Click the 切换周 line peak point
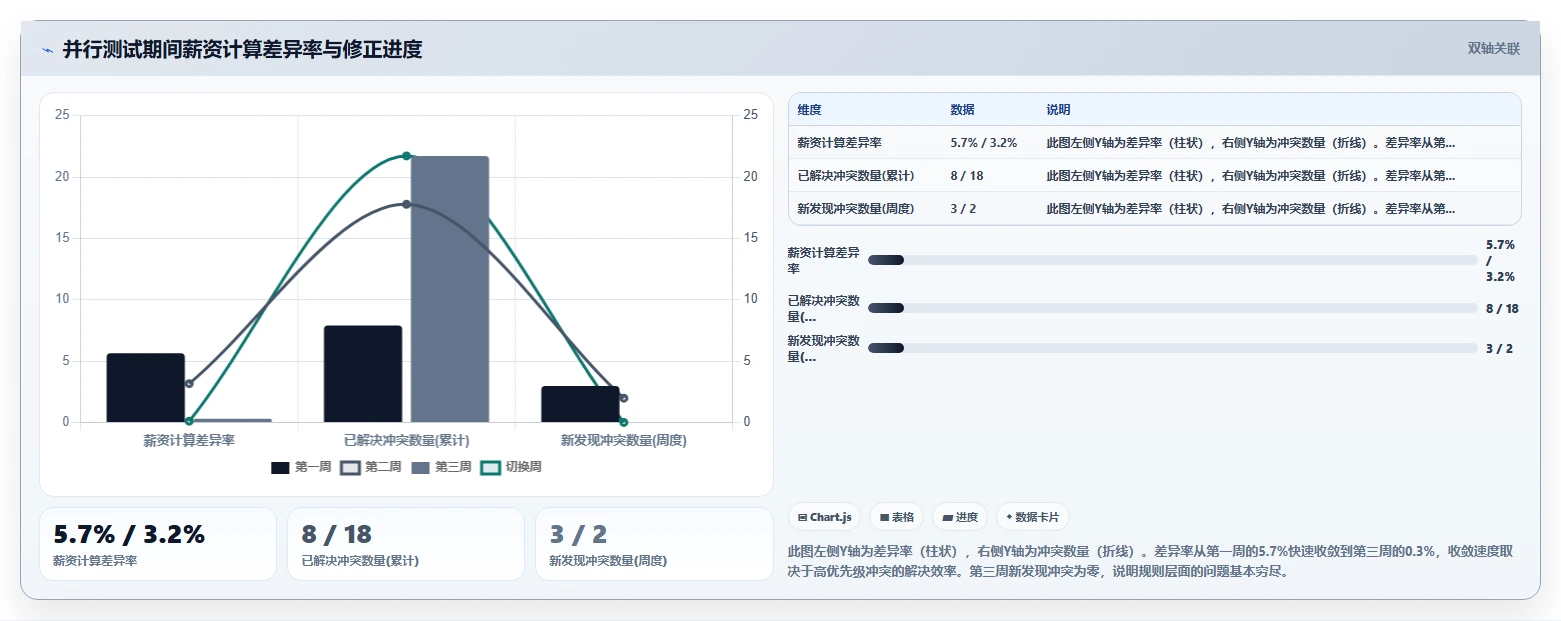1561x621 pixels. coord(407,156)
